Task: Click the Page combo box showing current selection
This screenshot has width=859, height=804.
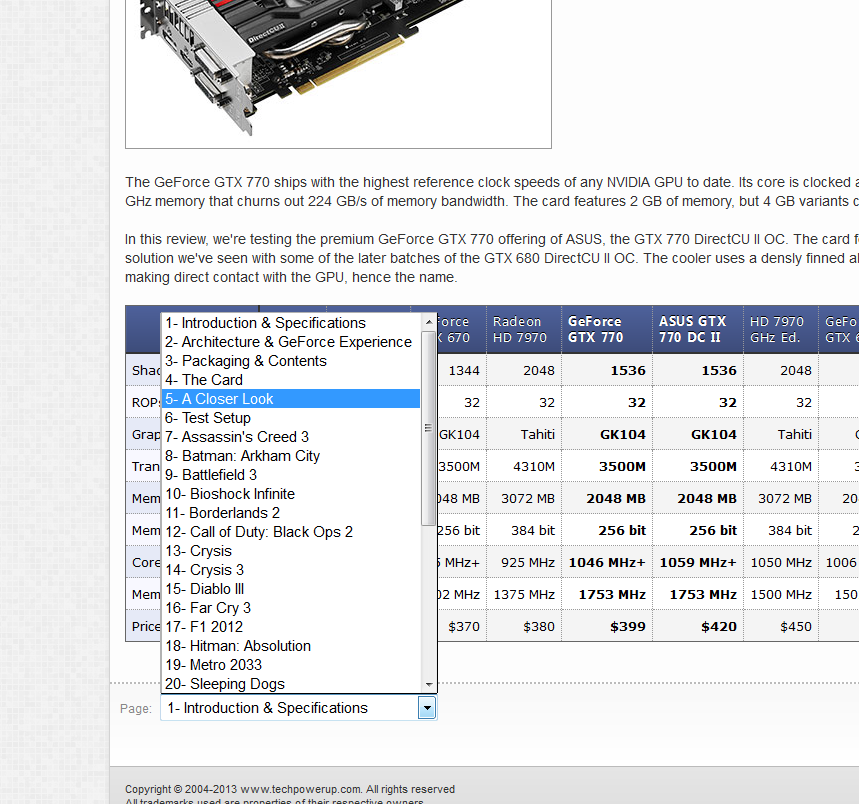Action: tap(299, 708)
